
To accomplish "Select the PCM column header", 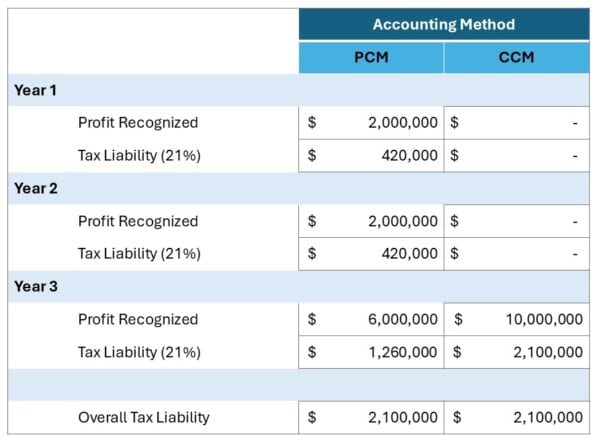I will 371,57.
